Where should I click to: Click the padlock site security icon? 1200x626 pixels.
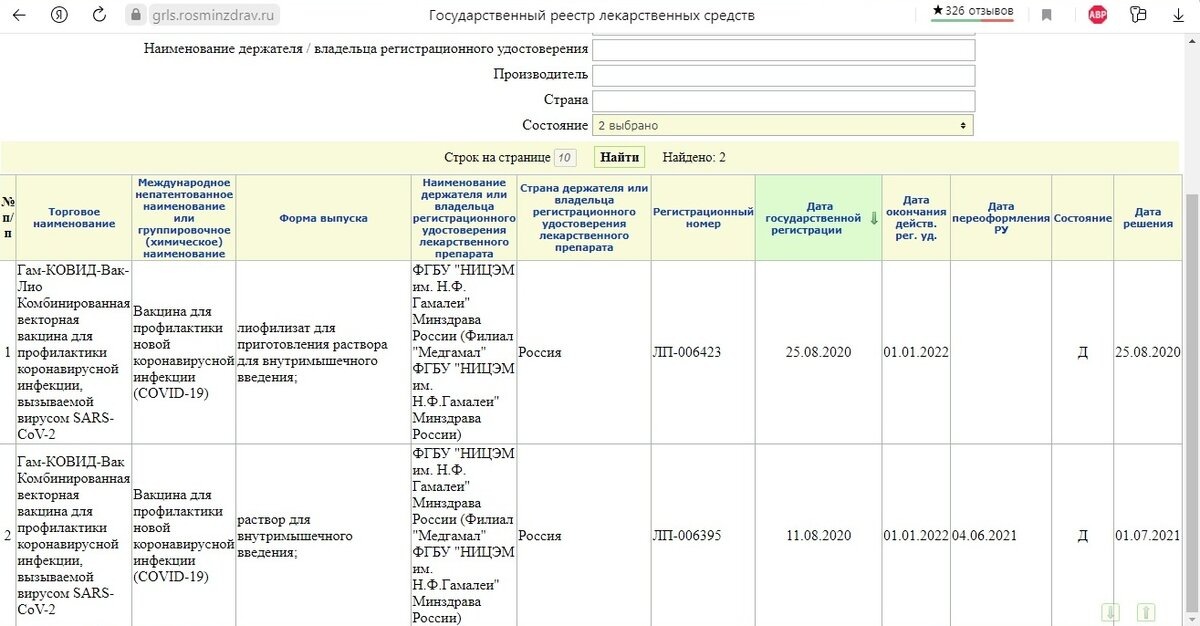[137, 15]
